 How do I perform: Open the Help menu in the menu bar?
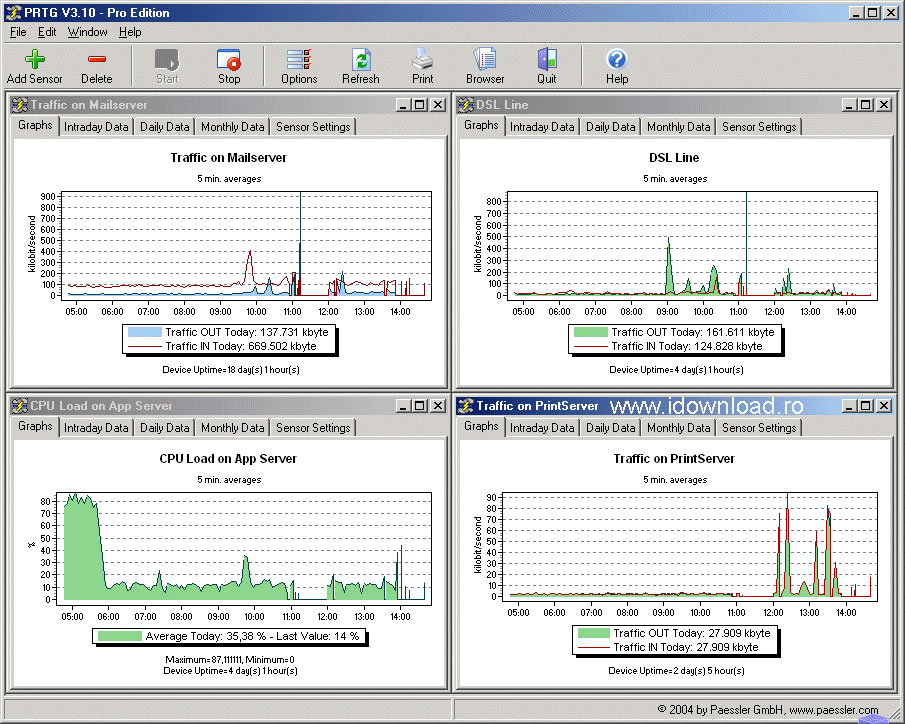coord(130,32)
